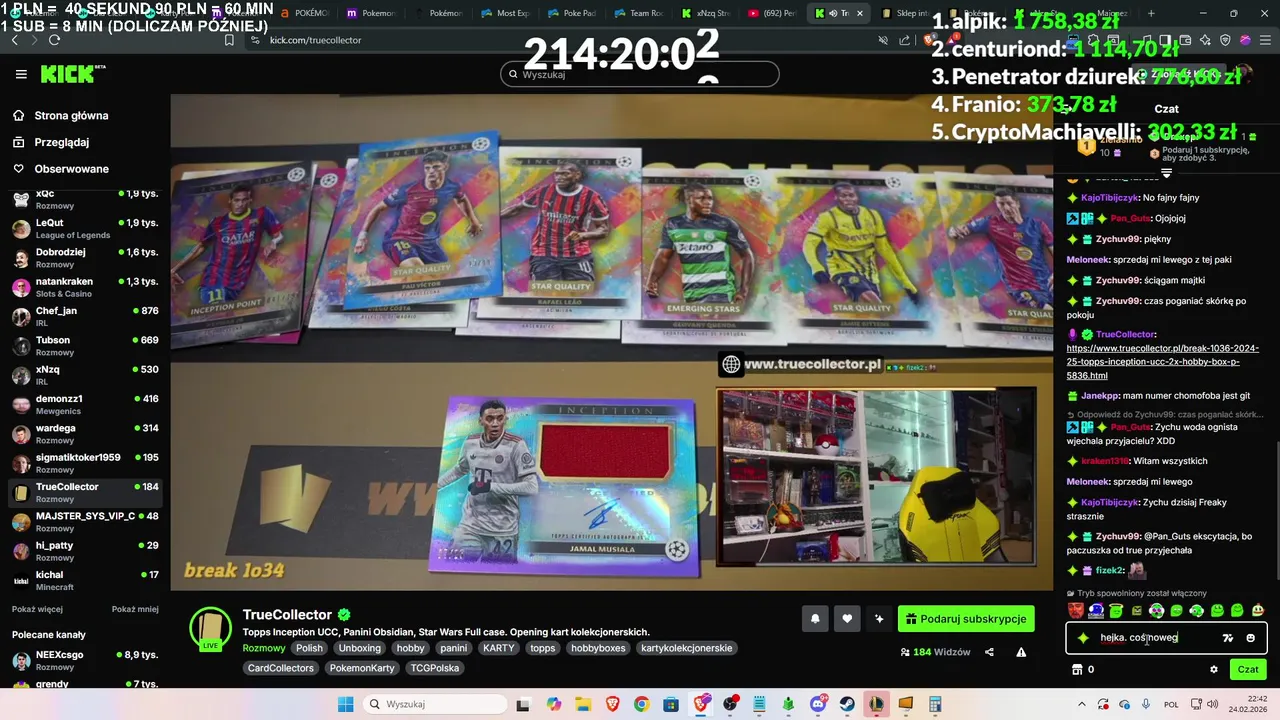
Task: Show hidden system tray icons
Action: coord(1083,704)
